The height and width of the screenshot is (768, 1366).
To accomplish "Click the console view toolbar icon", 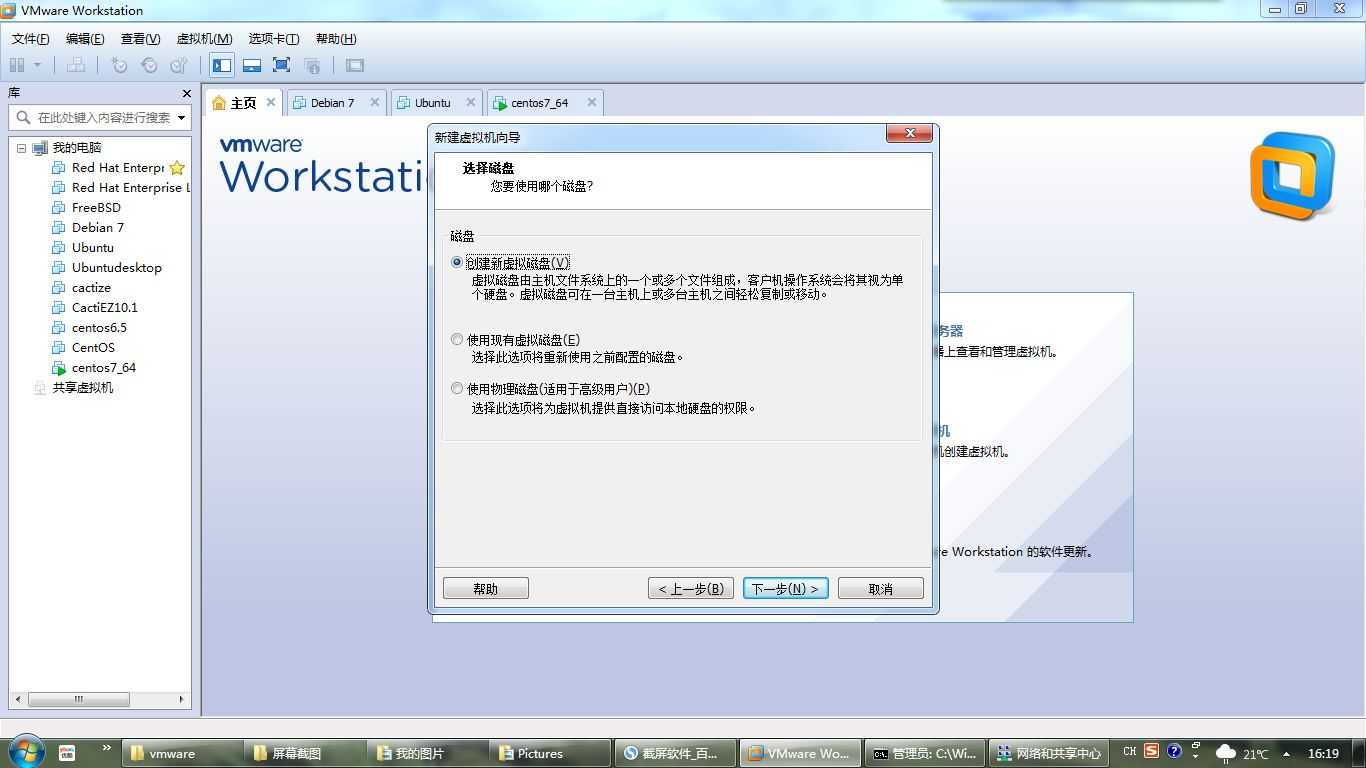I will [x=355, y=65].
